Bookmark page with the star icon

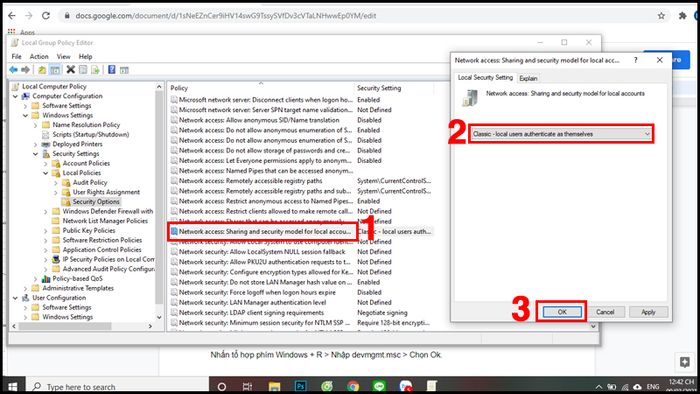point(661,16)
